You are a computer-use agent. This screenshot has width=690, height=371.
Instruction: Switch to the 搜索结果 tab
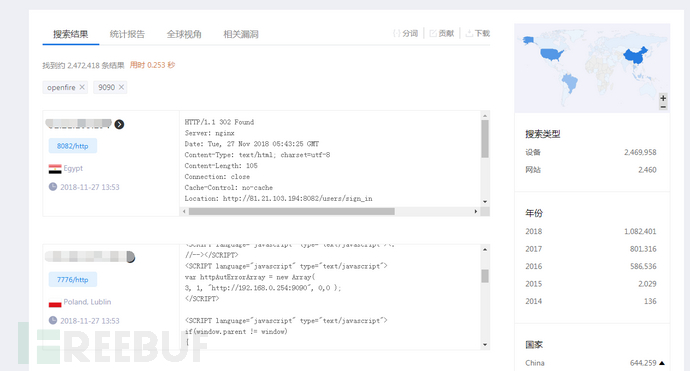pos(70,34)
